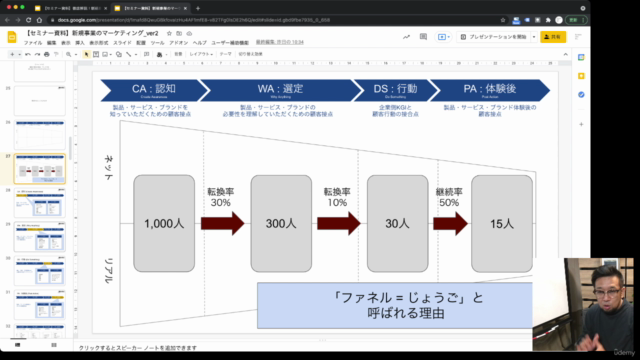Open the input tools あ icon
The width and height of the screenshot is (640, 360).
(x=160, y=54)
